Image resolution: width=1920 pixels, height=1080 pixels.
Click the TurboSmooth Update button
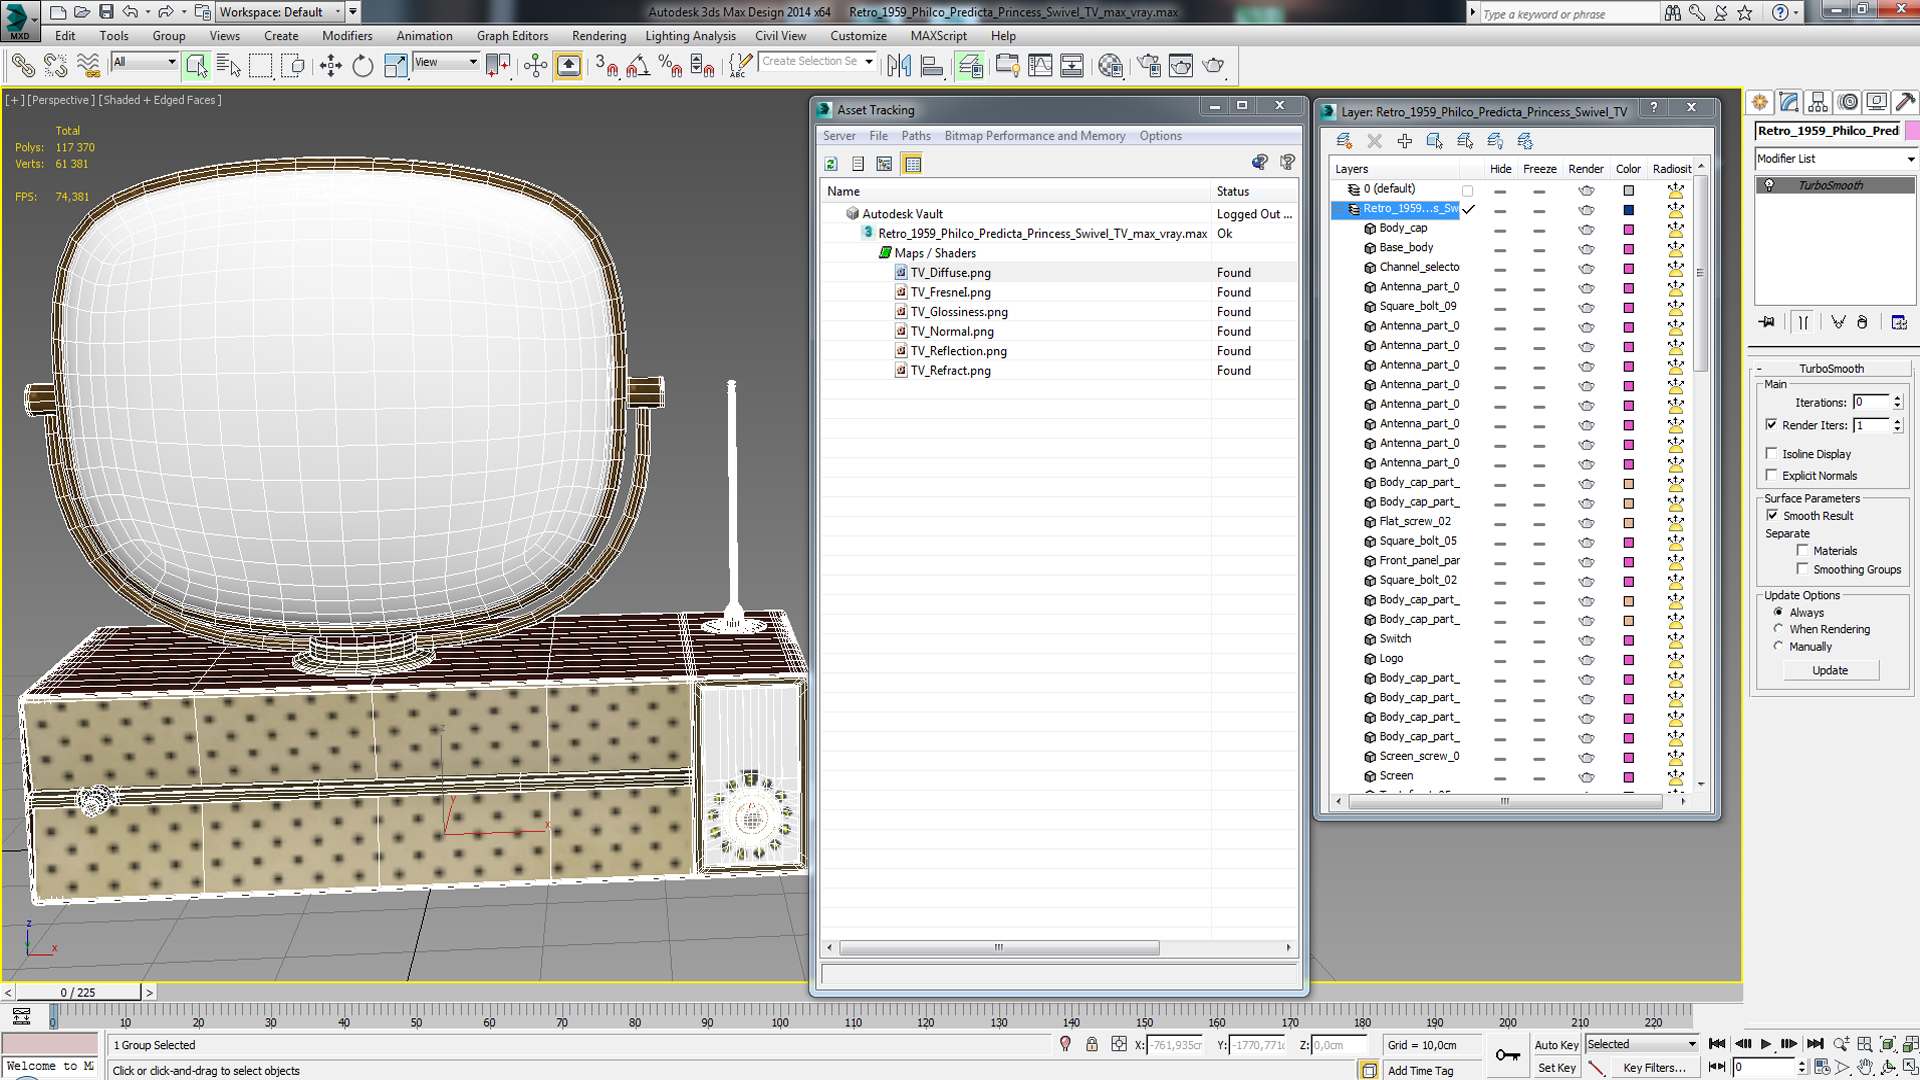coord(1830,670)
